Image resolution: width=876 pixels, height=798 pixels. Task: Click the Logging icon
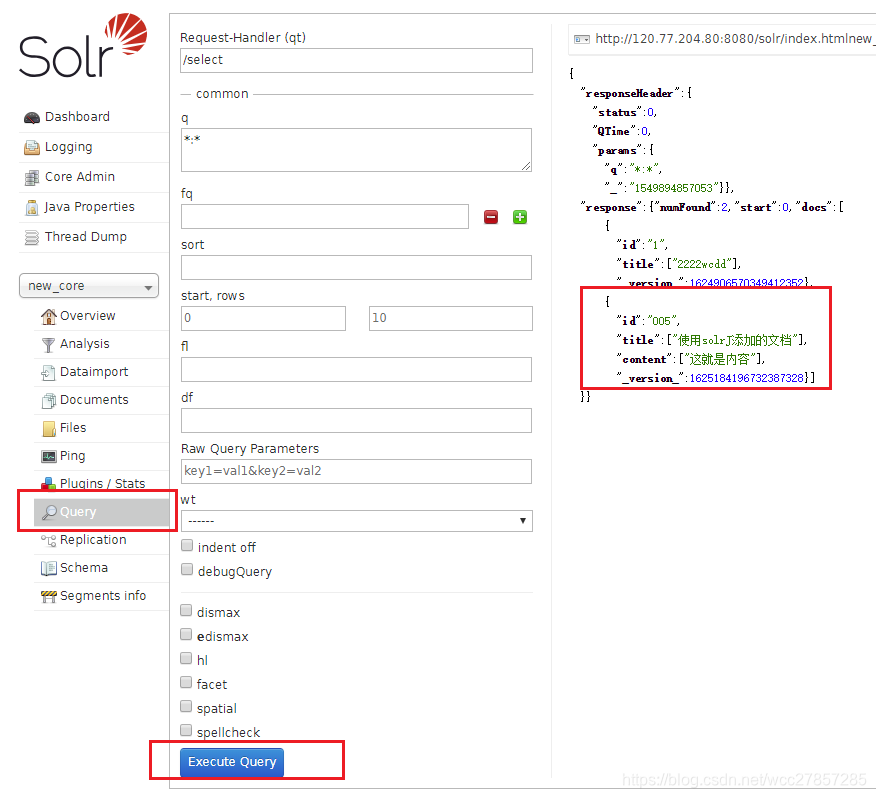[32, 148]
